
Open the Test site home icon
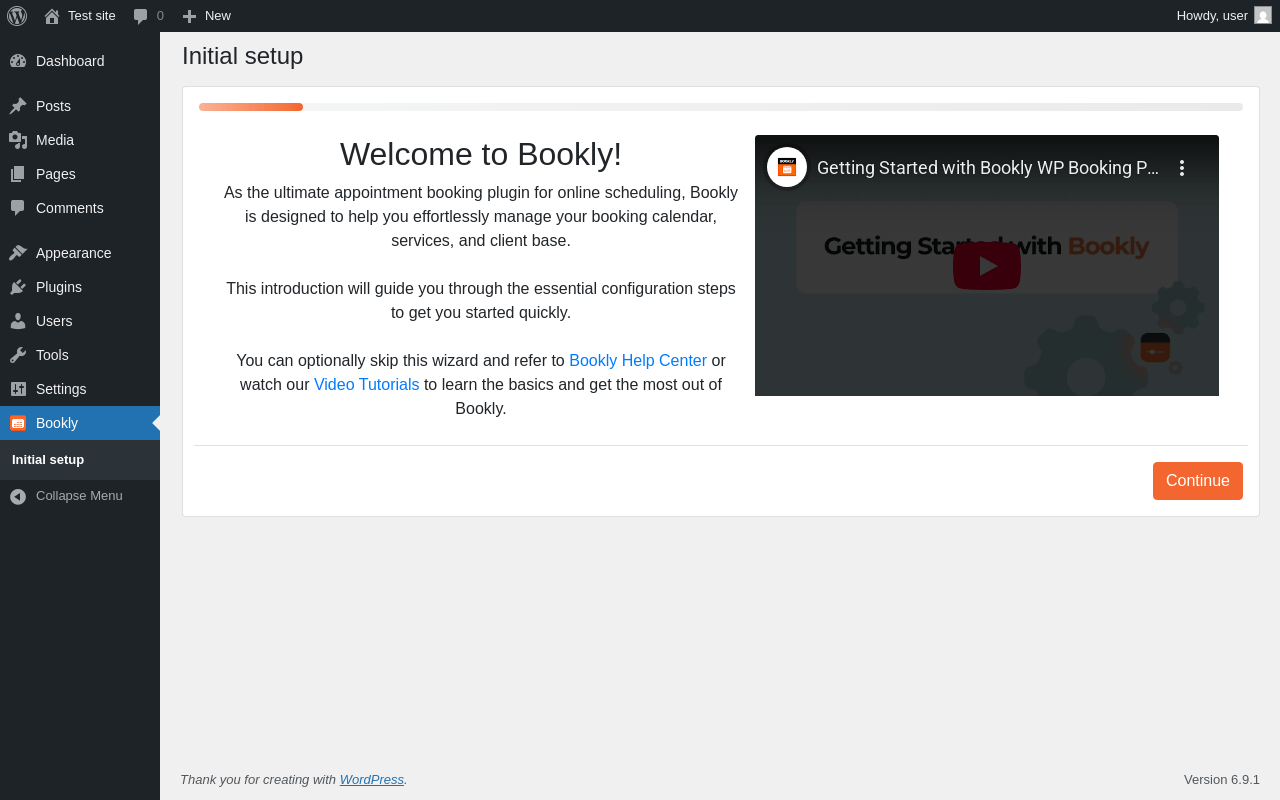click(x=52, y=16)
